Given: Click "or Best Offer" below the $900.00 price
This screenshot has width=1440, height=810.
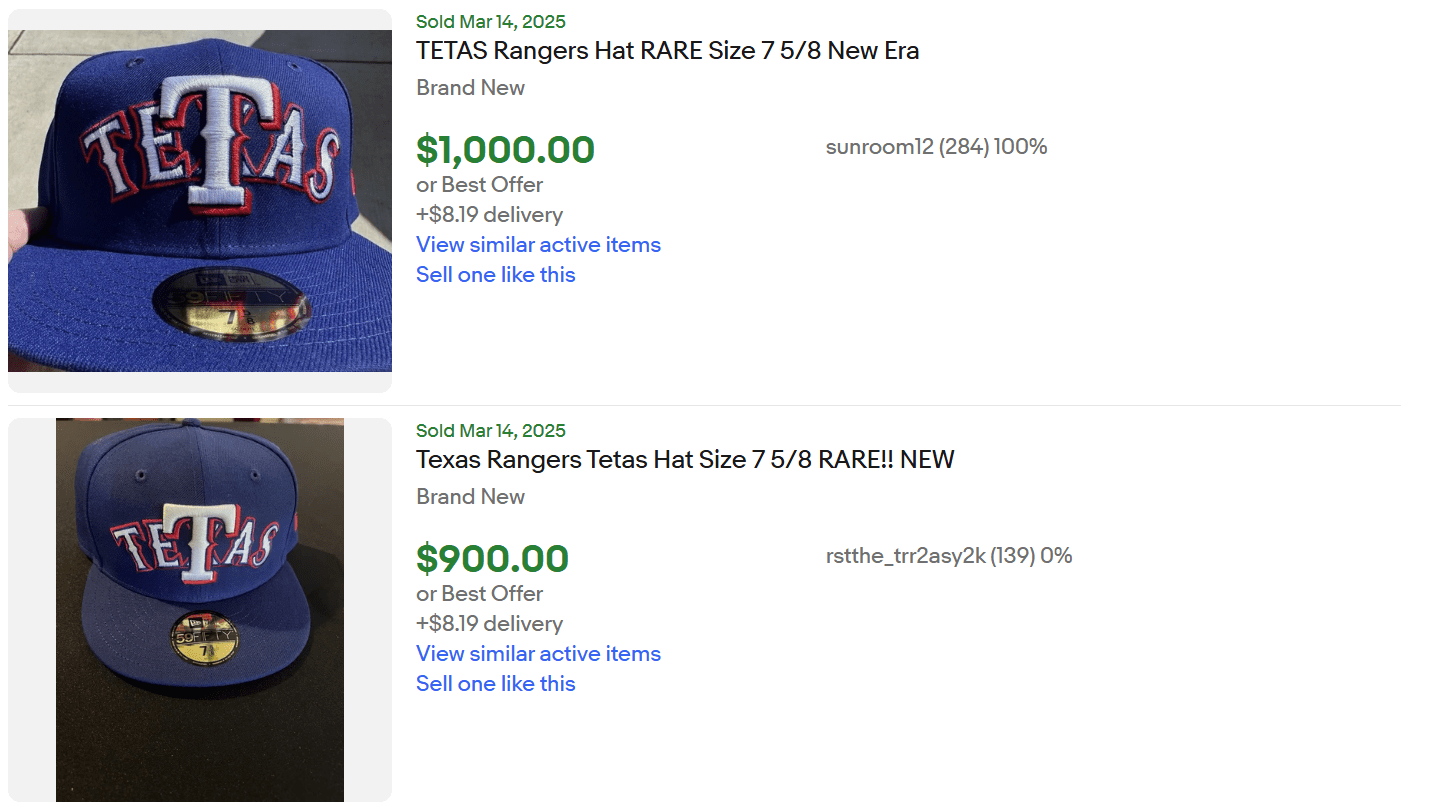Looking at the screenshot, I should pos(479,594).
